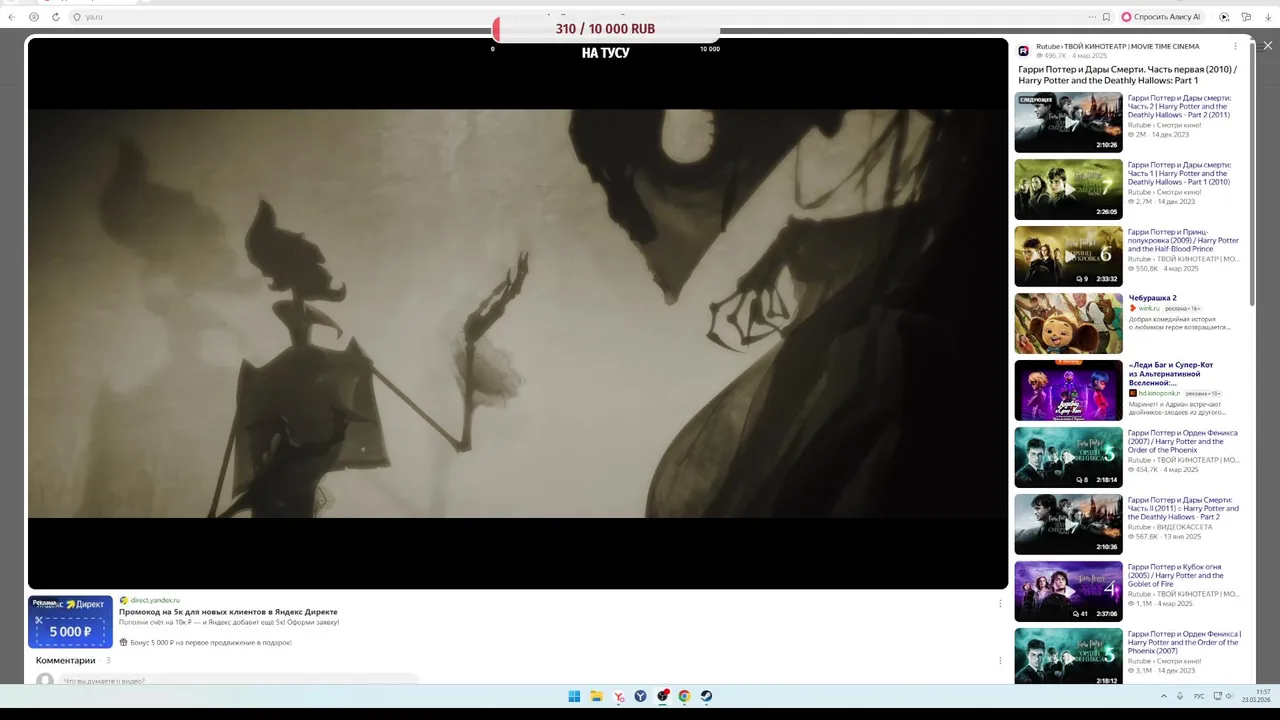Open File Explorer from the taskbar
Image resolution: width=1280 pixels, height=720 pixels.
tap(596, 696)
